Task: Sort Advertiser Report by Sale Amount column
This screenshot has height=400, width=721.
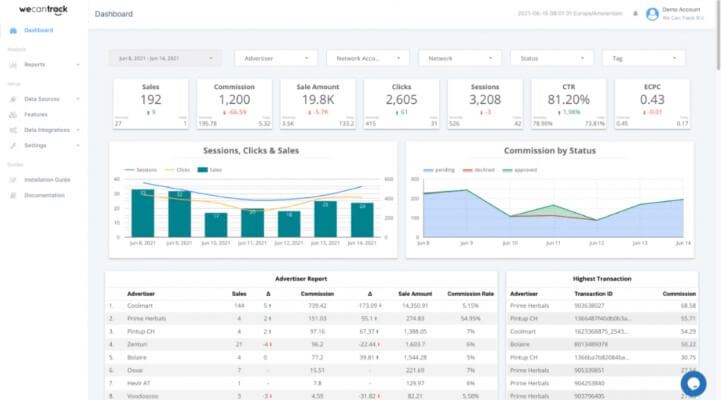Action: click(415, 294)
